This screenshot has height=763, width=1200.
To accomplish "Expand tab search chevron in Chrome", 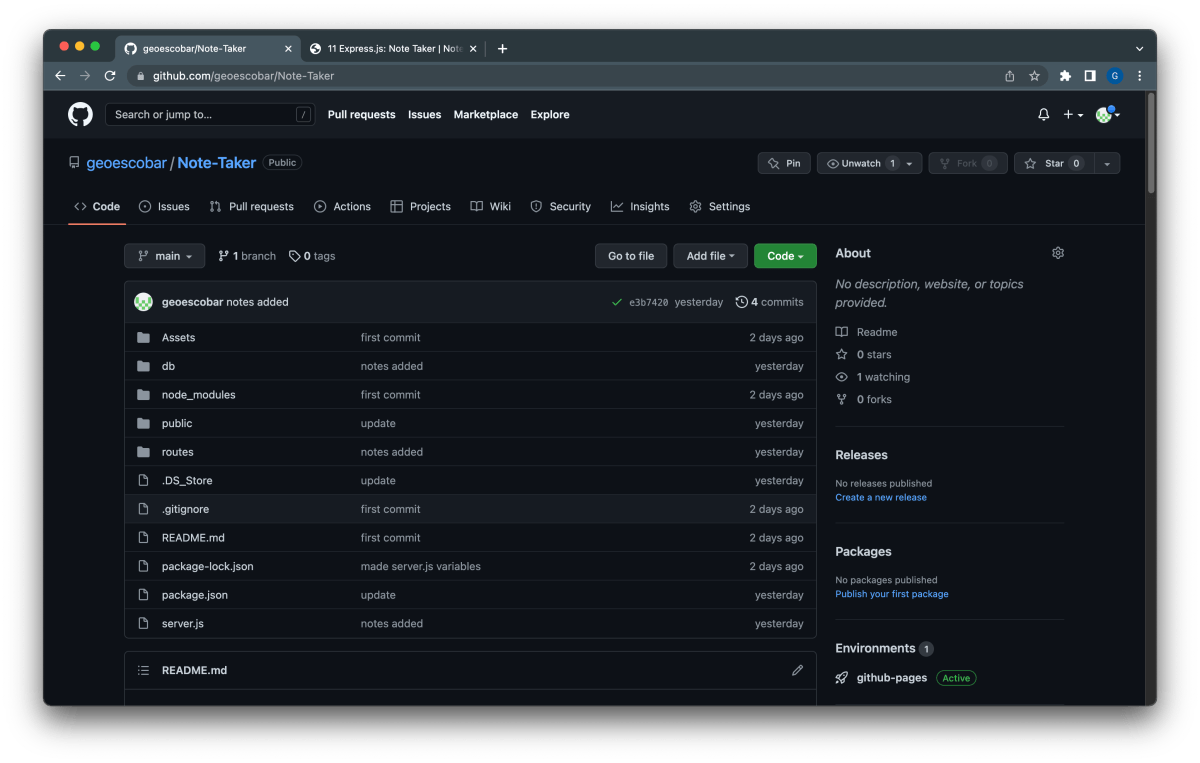I will pyautogui.click(x=1139, y=48).
